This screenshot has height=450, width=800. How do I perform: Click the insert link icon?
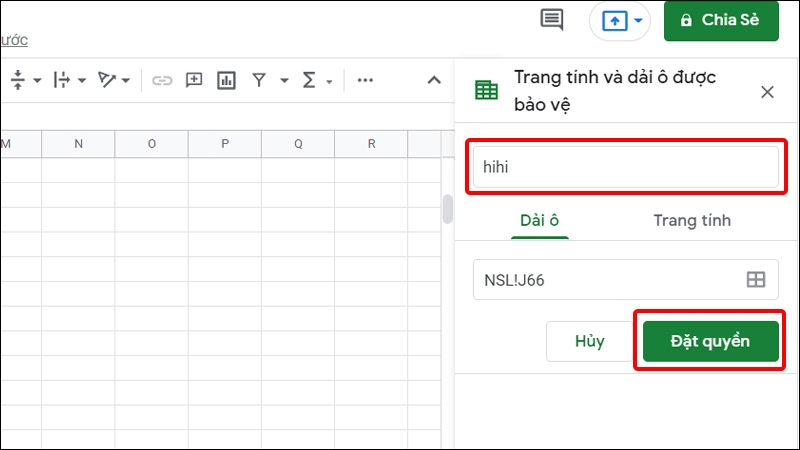tap(162, 80)
